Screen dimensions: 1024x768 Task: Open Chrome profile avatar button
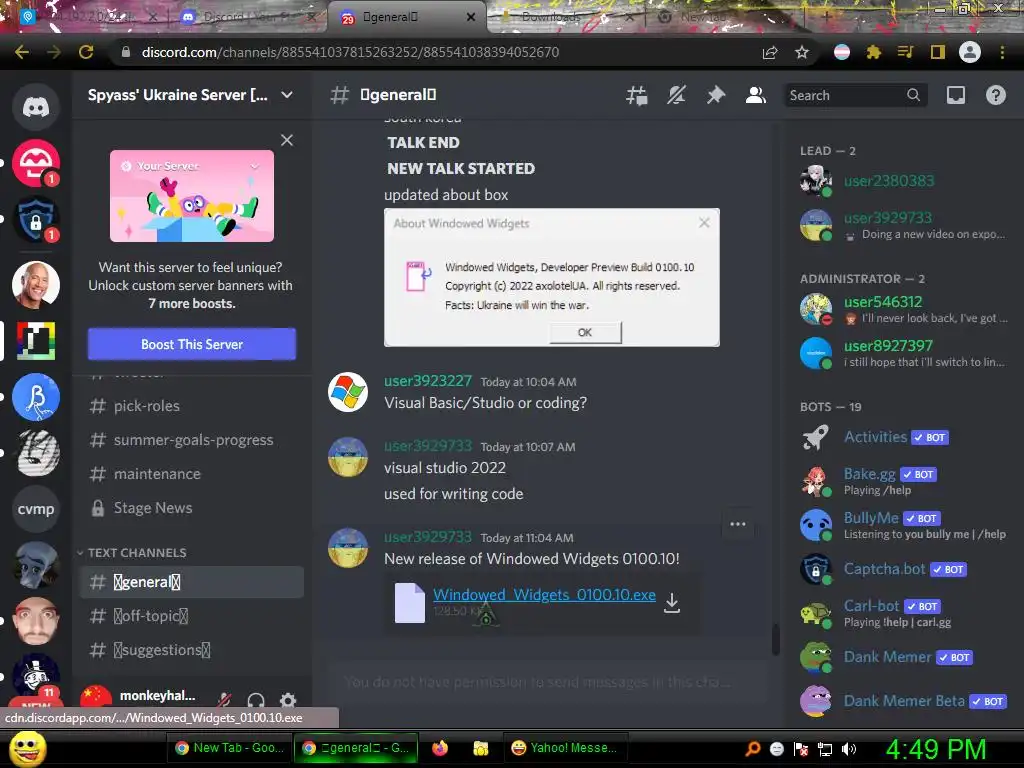point(970,52)
